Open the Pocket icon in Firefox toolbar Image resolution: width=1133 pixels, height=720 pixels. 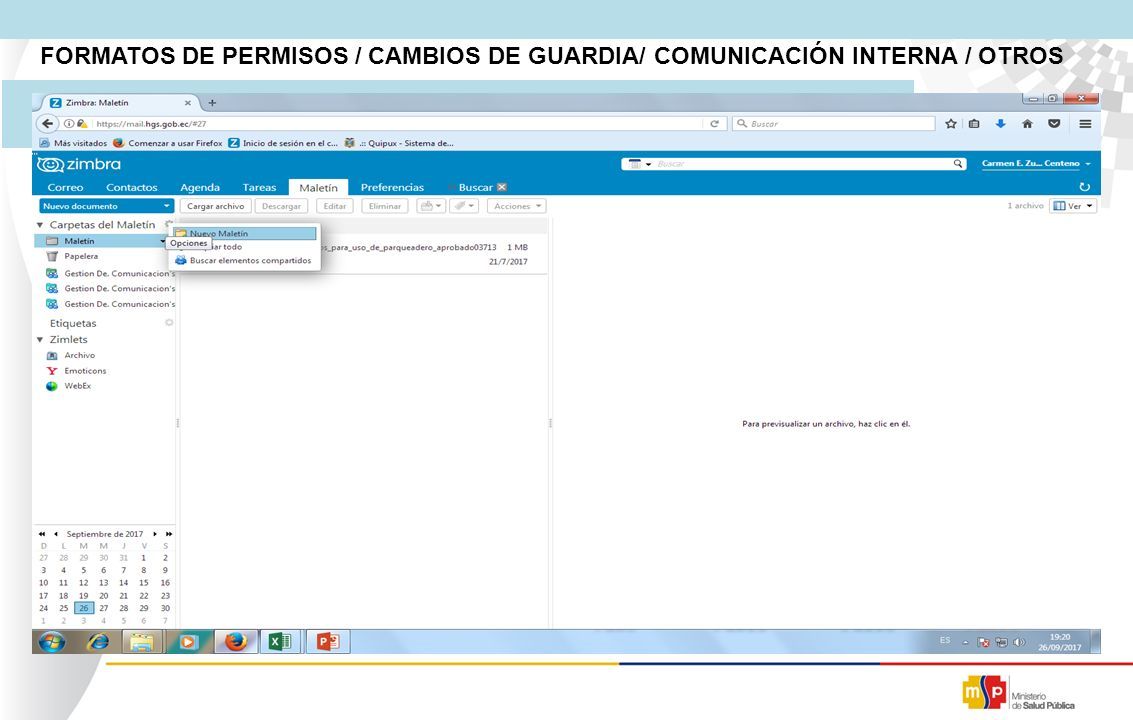pos(1054,124)
